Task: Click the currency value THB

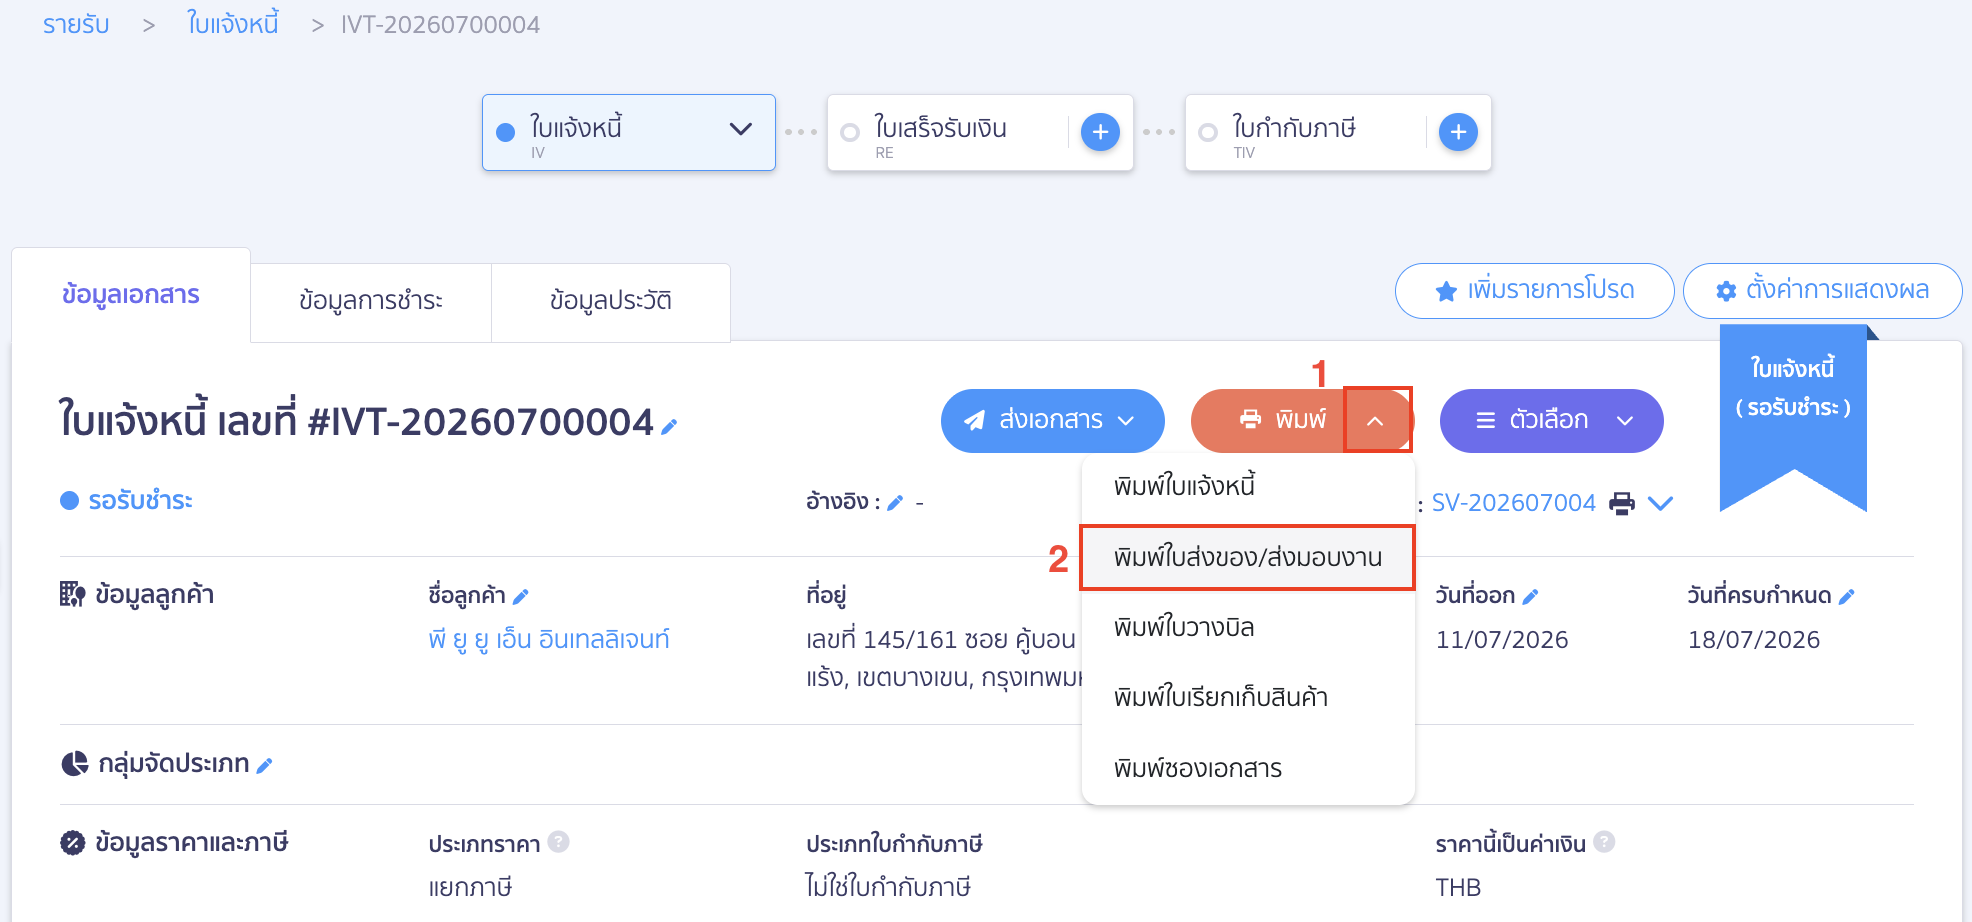Action: pyautogui.click(x=1458, y=888)
